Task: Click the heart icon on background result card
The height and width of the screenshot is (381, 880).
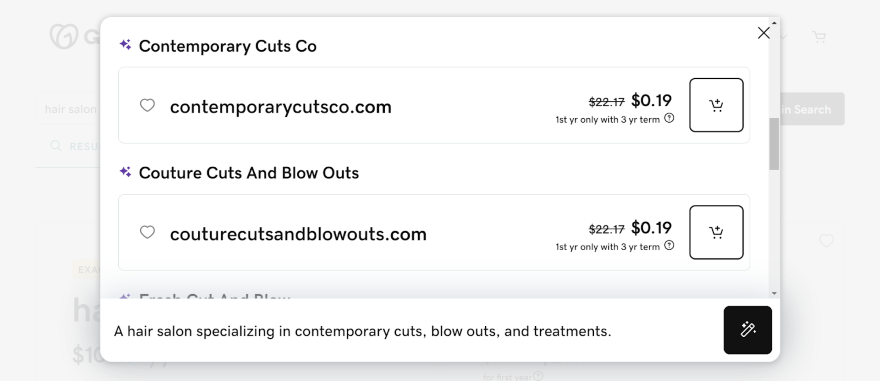Action: point(826,241)
